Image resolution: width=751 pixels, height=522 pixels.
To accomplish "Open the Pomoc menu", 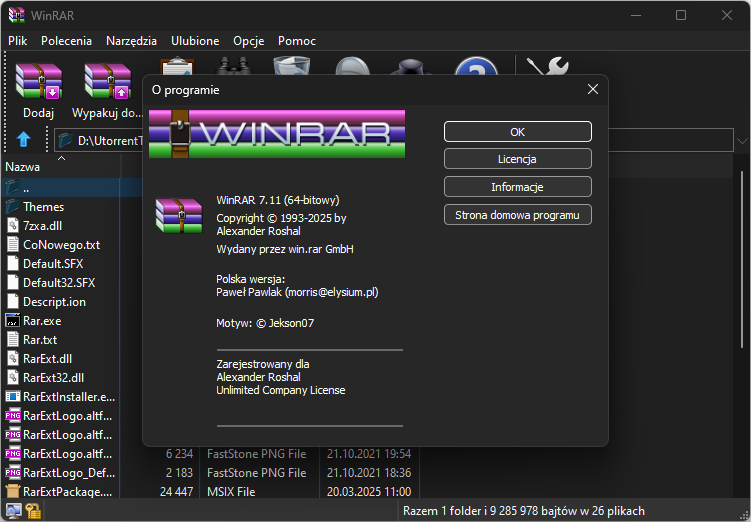I will [x=297, y=41].
